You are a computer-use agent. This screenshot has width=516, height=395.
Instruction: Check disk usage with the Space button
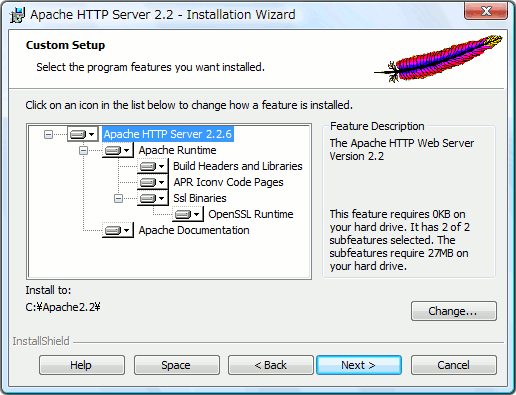[x=177, y=365]
